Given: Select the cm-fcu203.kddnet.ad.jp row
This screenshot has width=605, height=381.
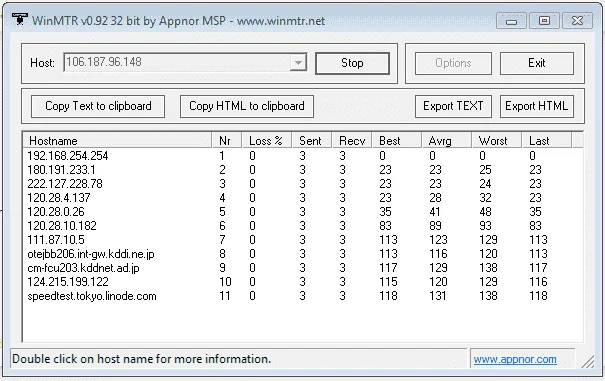Looking at the screenshot, I should pos(302,268).
